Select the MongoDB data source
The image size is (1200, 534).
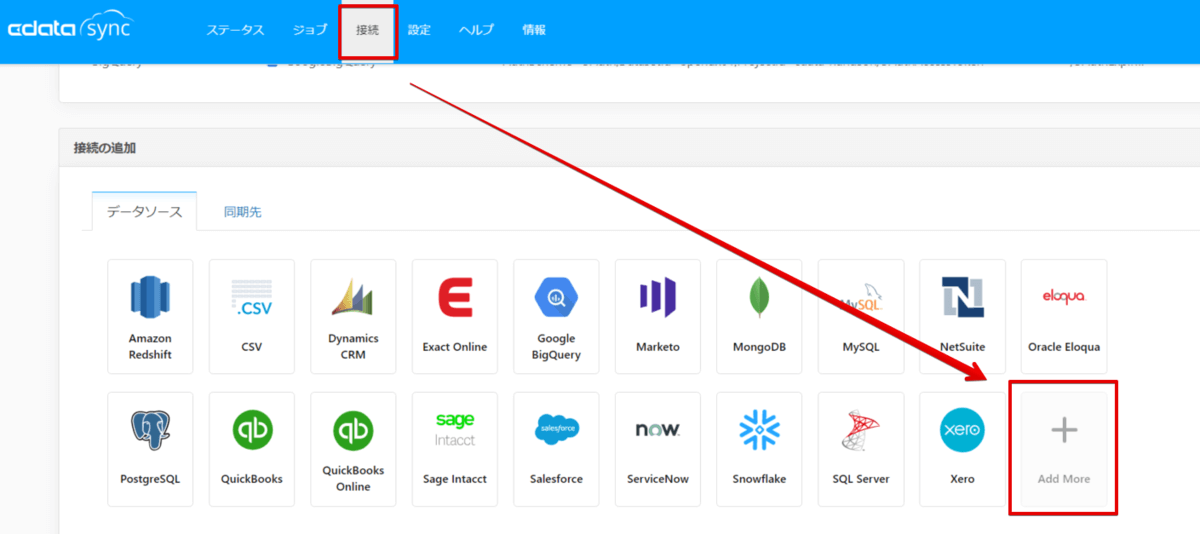coord(759,317)
